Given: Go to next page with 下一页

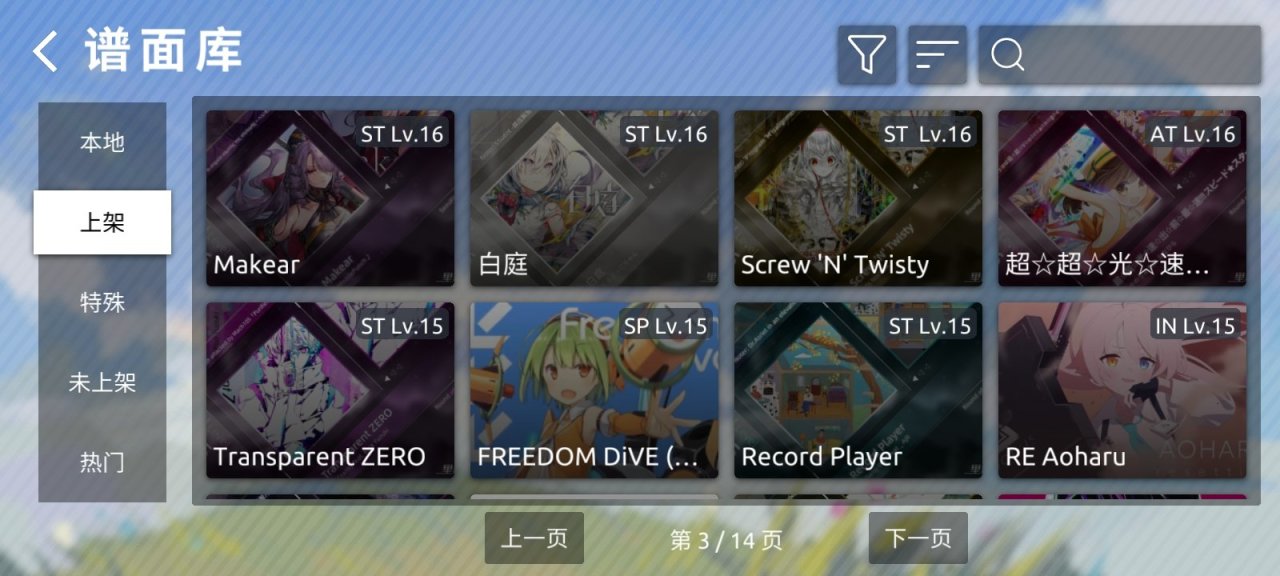Looking at the screenshot, I should [918, 538].
